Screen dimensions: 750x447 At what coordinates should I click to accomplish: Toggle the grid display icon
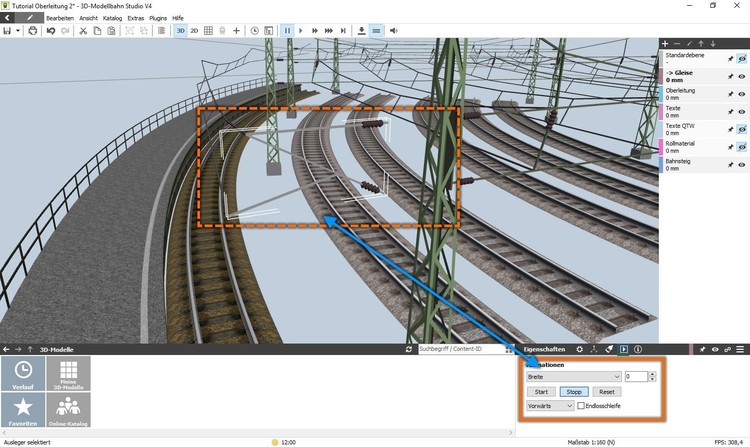[208, 31]
